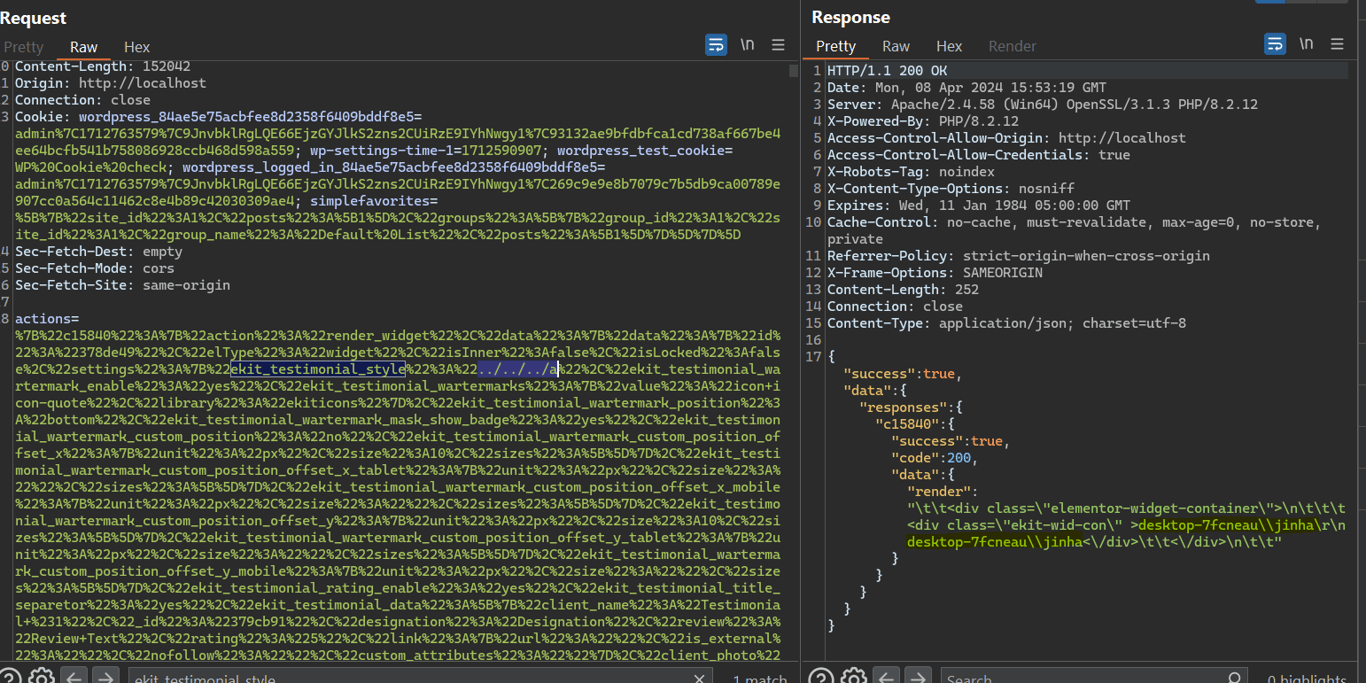This screenshot has width=1366, height=683.
Task: Open Response search settings gear icon
Action: (853, 677)
